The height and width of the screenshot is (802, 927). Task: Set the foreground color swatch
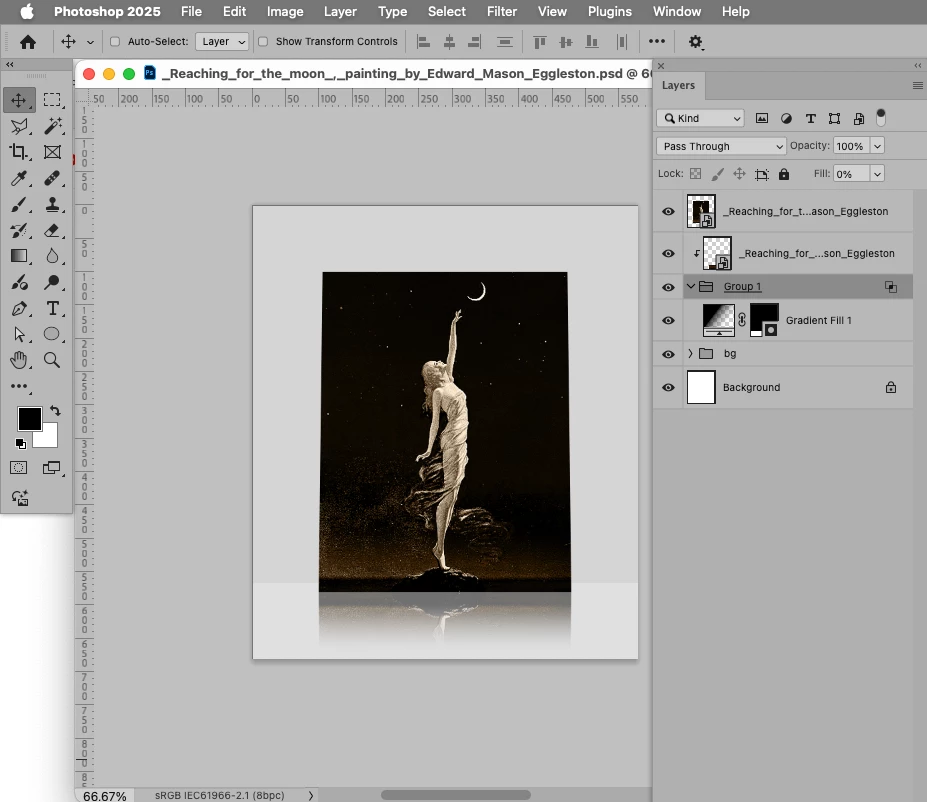[30, 419]
